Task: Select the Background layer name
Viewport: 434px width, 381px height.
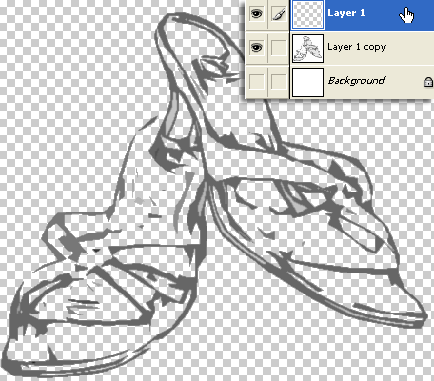Action: [357, 81]
